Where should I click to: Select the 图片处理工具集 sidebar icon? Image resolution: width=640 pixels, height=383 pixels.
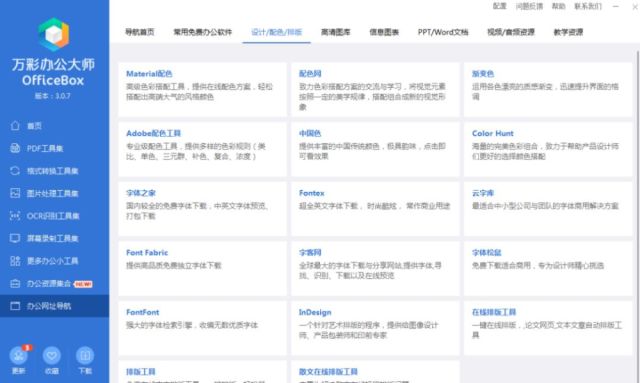tap(15, 193)
